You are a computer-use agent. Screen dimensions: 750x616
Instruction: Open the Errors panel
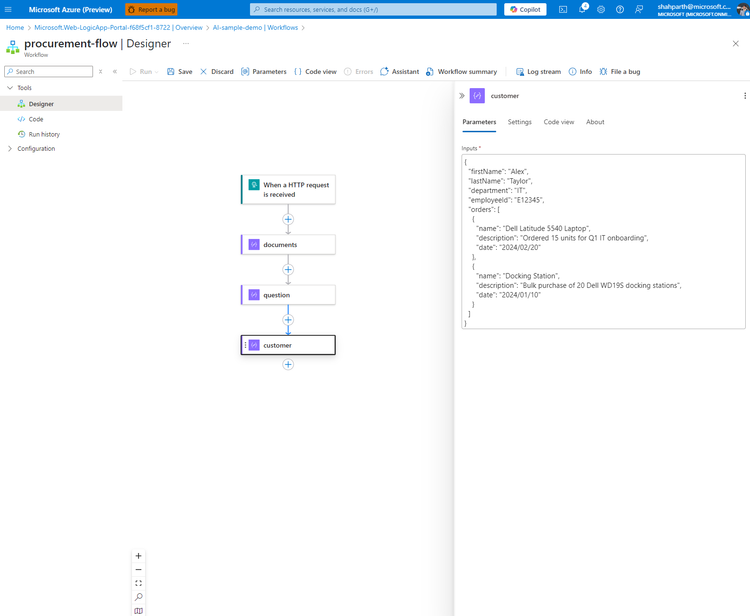[358, 72]
